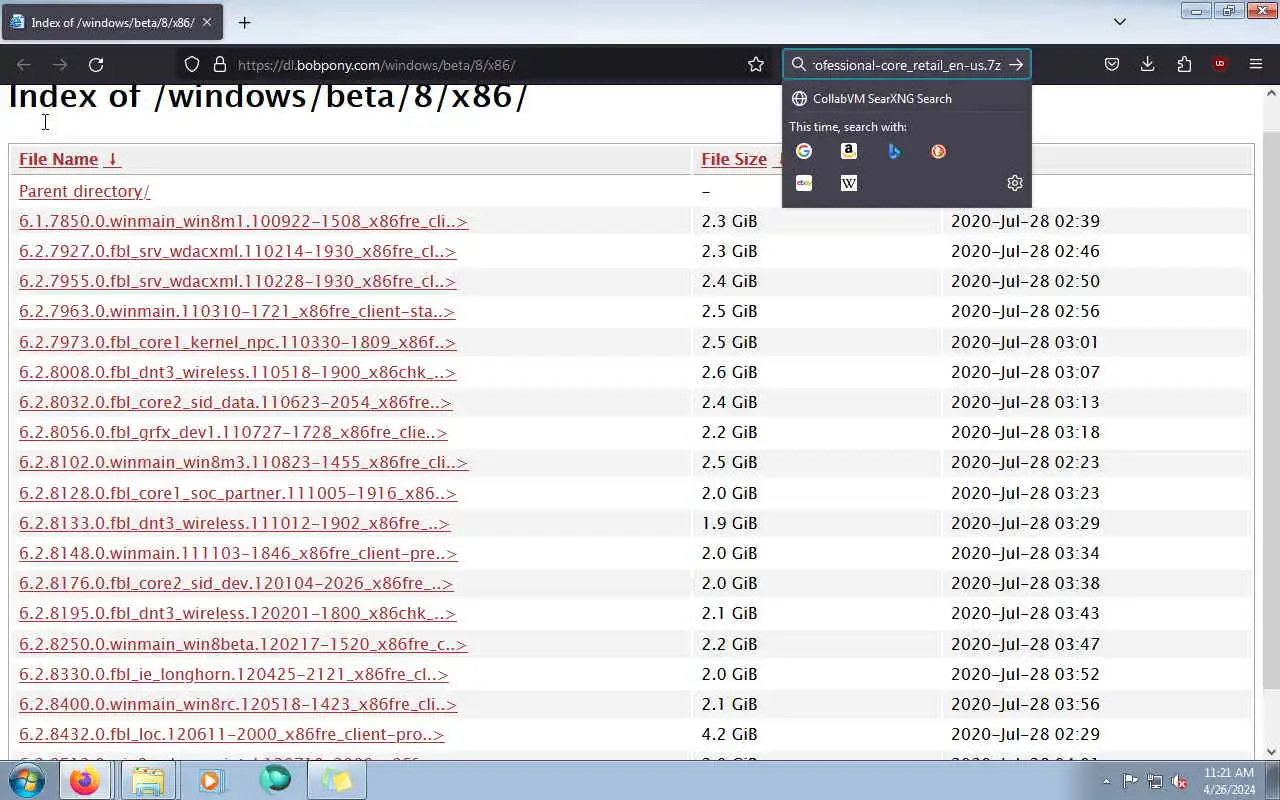Open the Parent directory link
Screen dimensions: 1280x800
click(84, 191)
